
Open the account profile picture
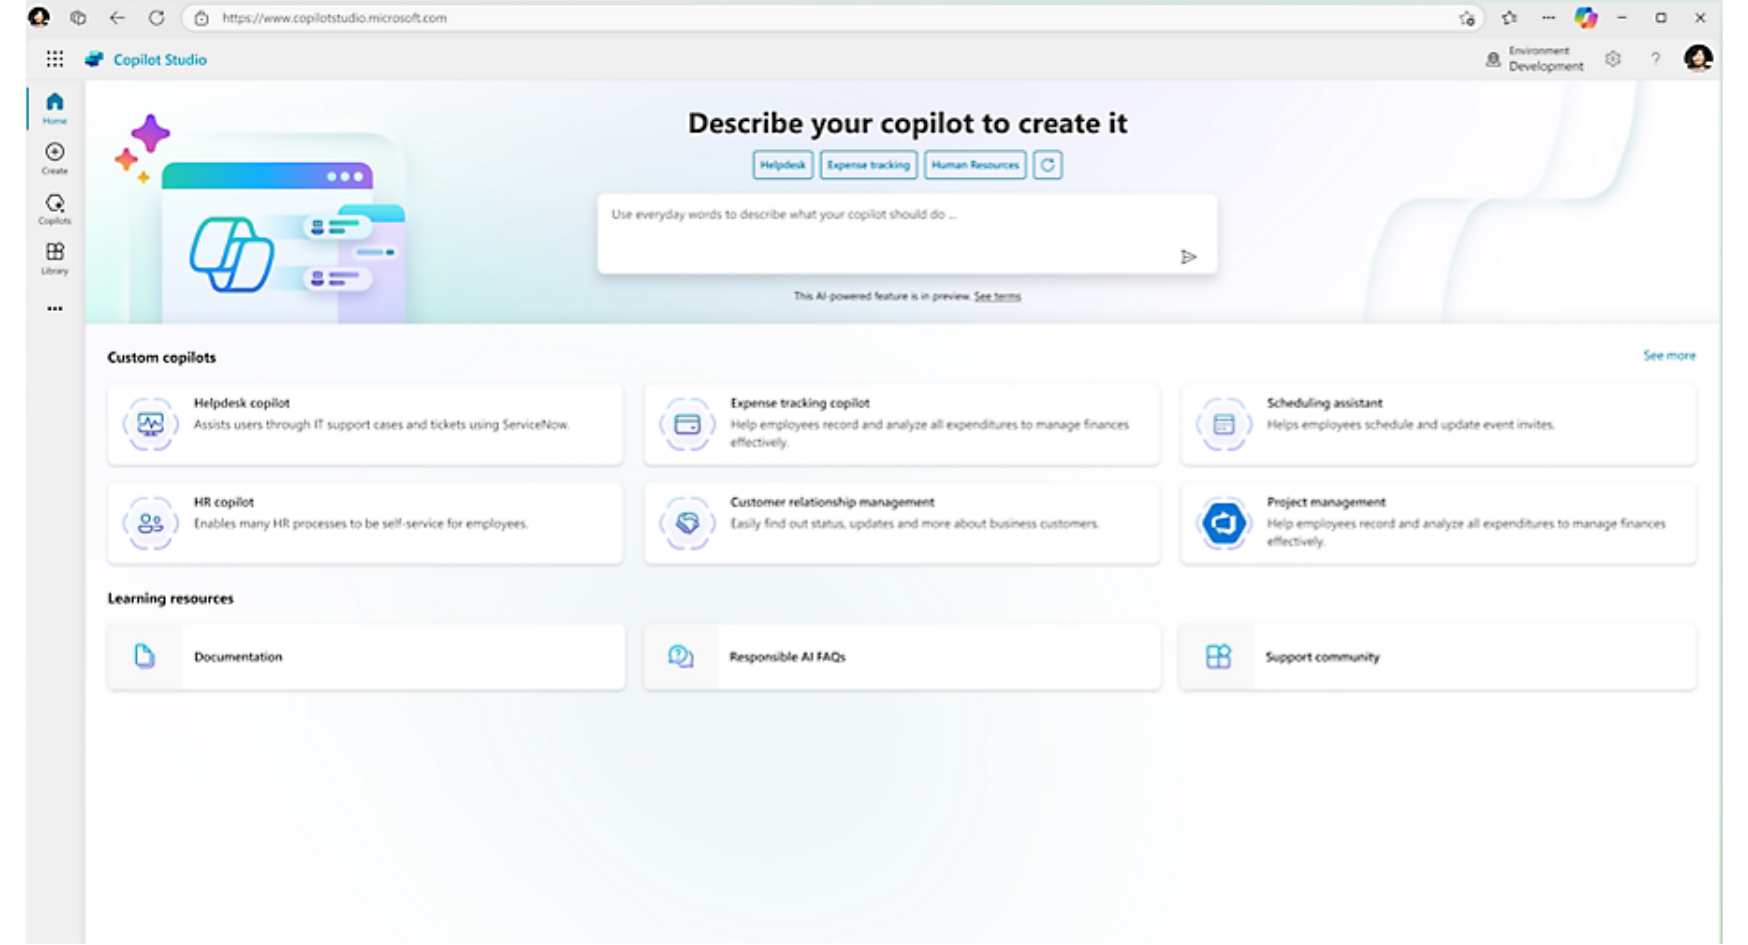click(x=1698, y=59)
